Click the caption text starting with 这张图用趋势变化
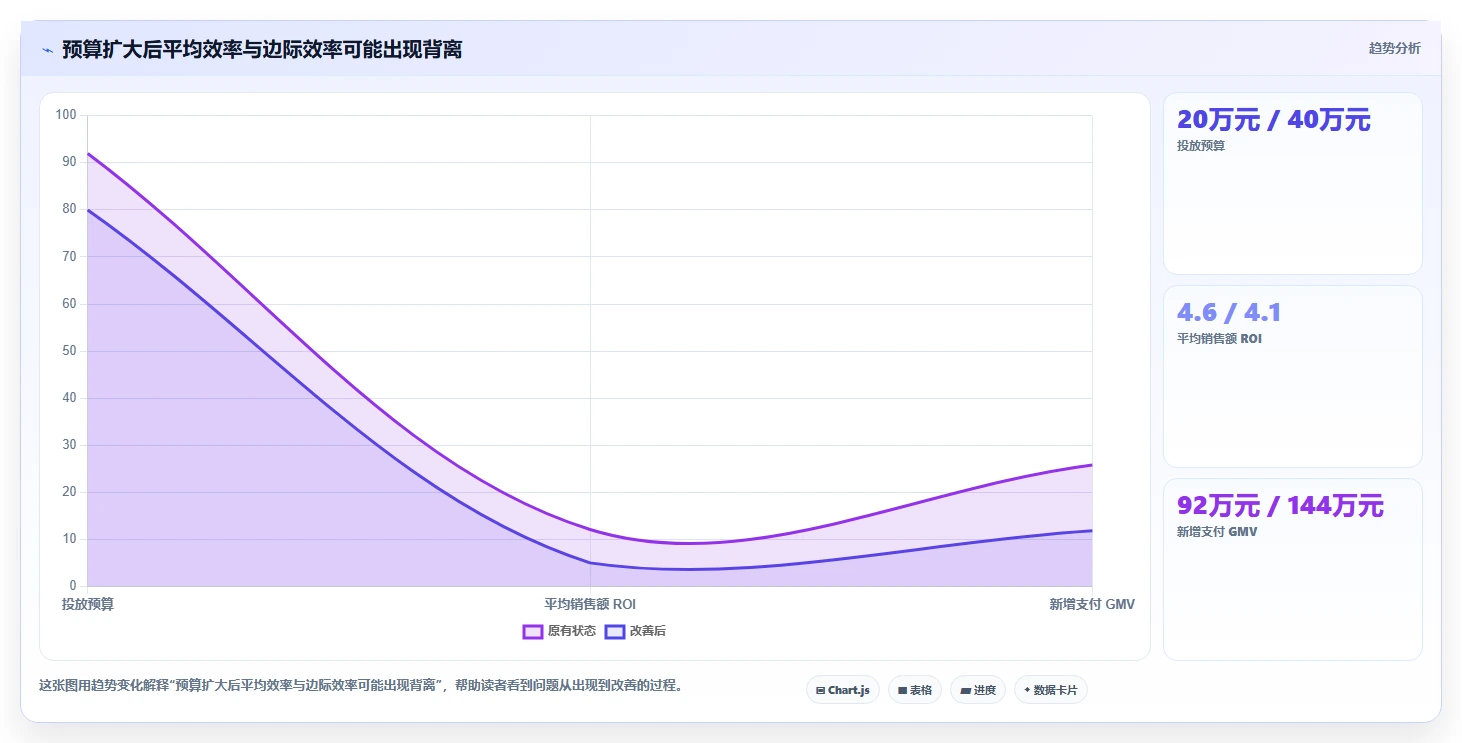This screenshot has height=743, width=1462. [x=360, y=686]
